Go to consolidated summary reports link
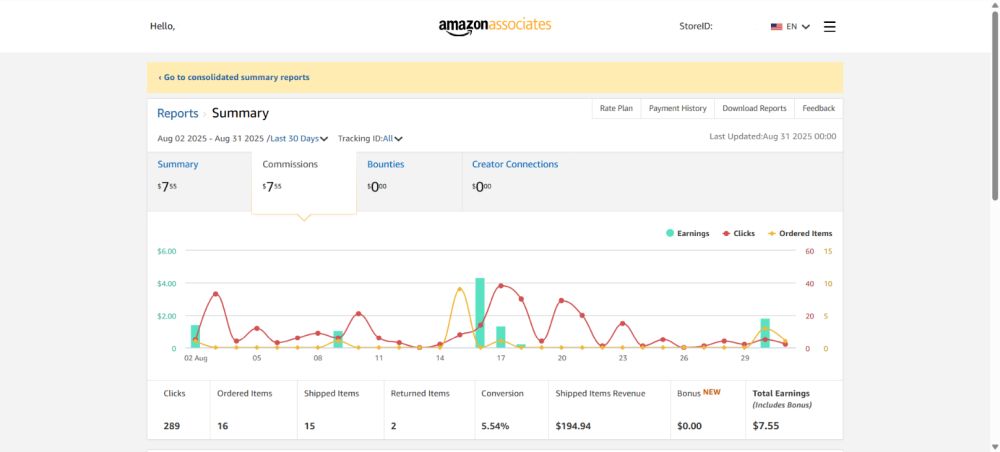The height and width of the screenshot is (452, 1000). pyautogui.click(x=234, y=77)
